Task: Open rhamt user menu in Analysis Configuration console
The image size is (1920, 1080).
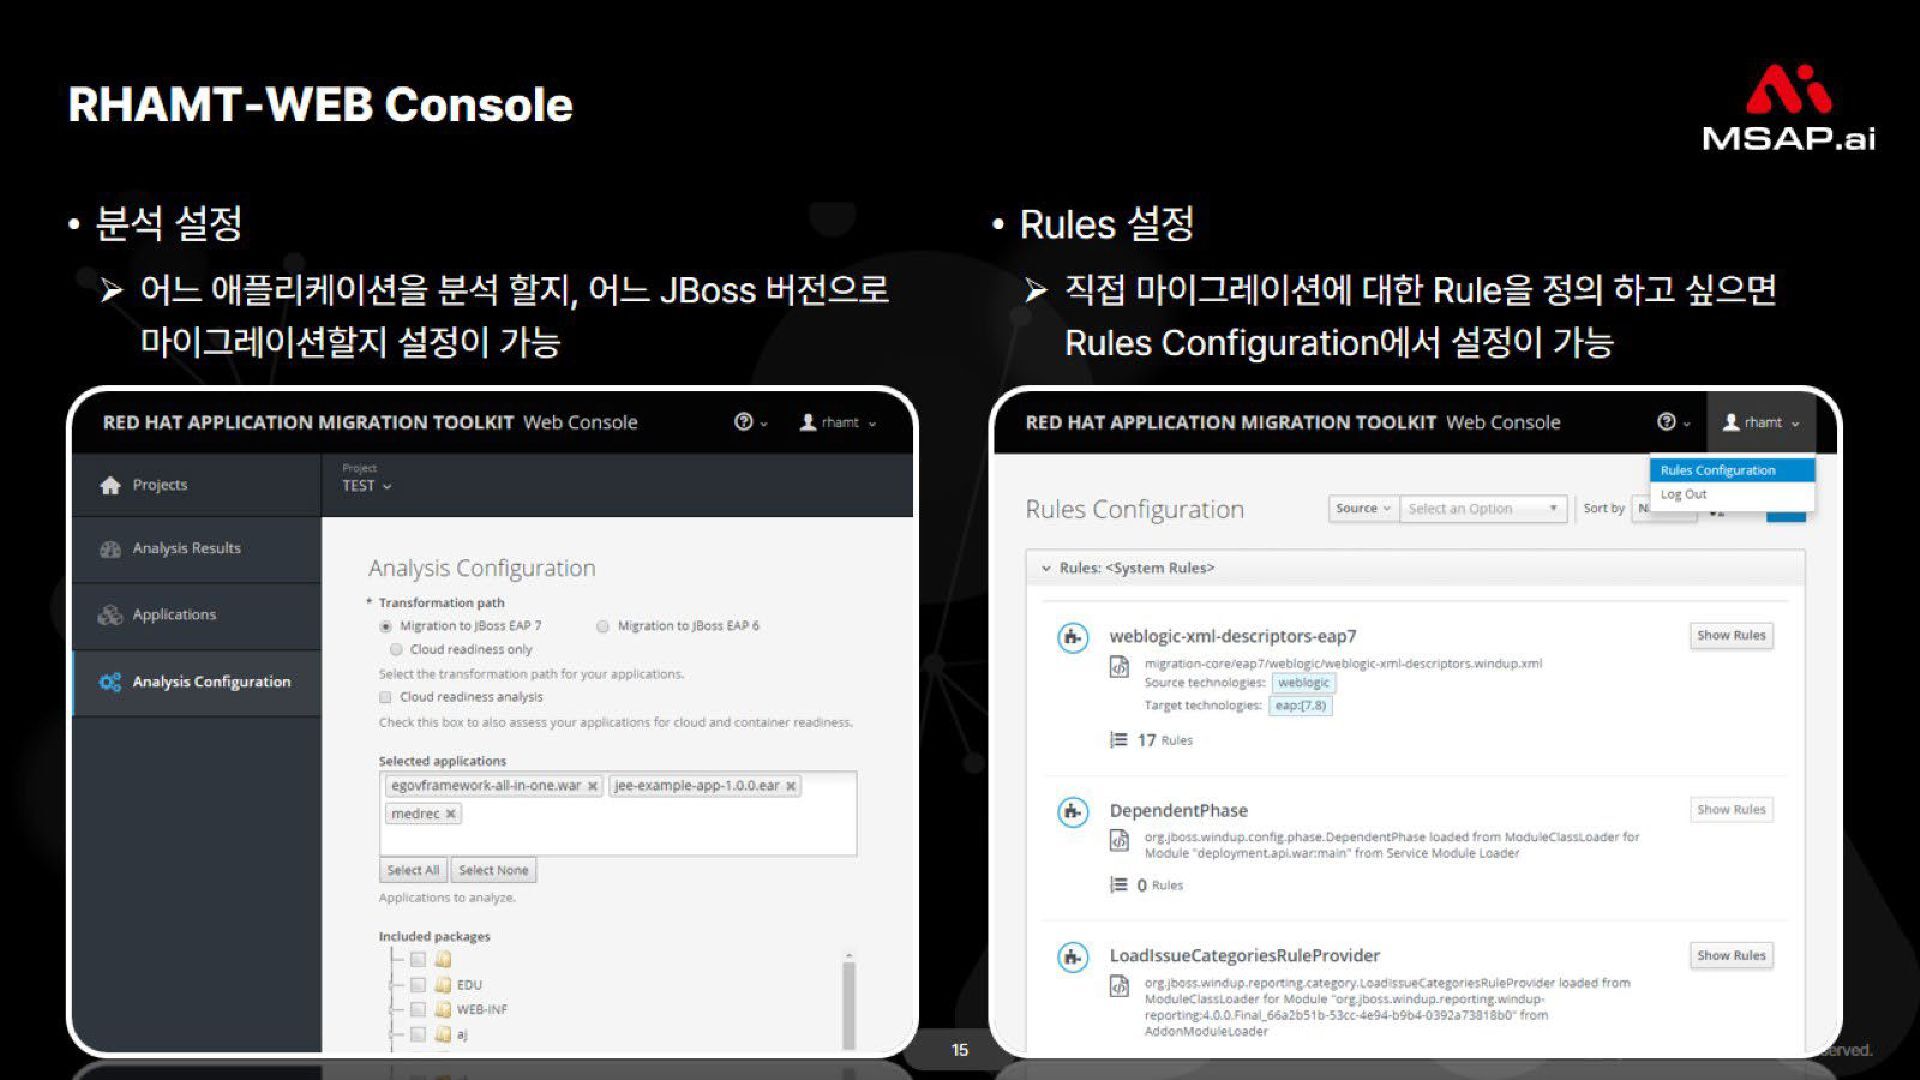Action: coord(838,422)
